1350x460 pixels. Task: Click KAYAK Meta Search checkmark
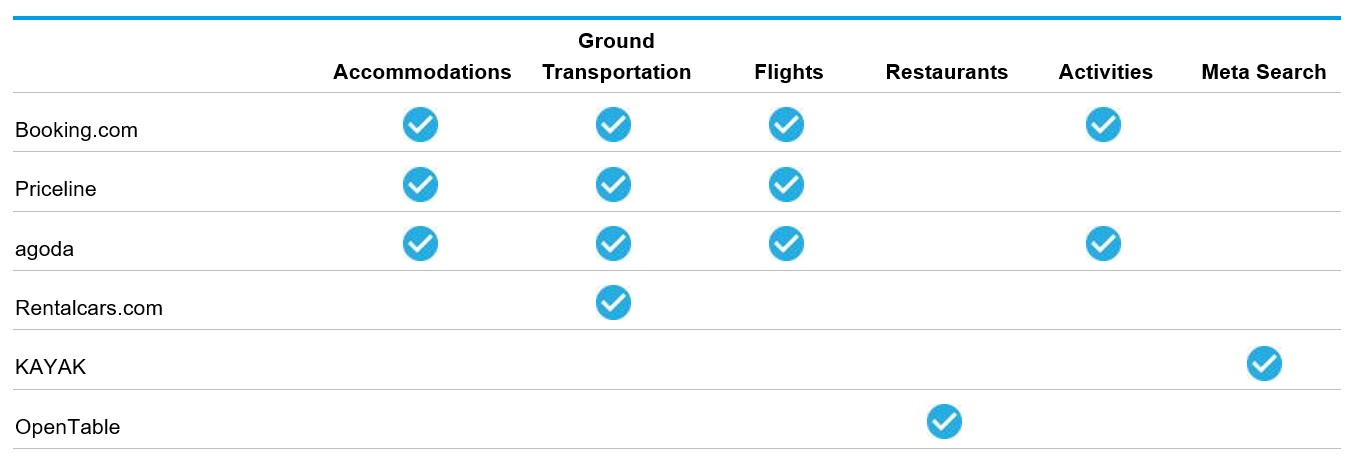click(x=1264, y=363)
